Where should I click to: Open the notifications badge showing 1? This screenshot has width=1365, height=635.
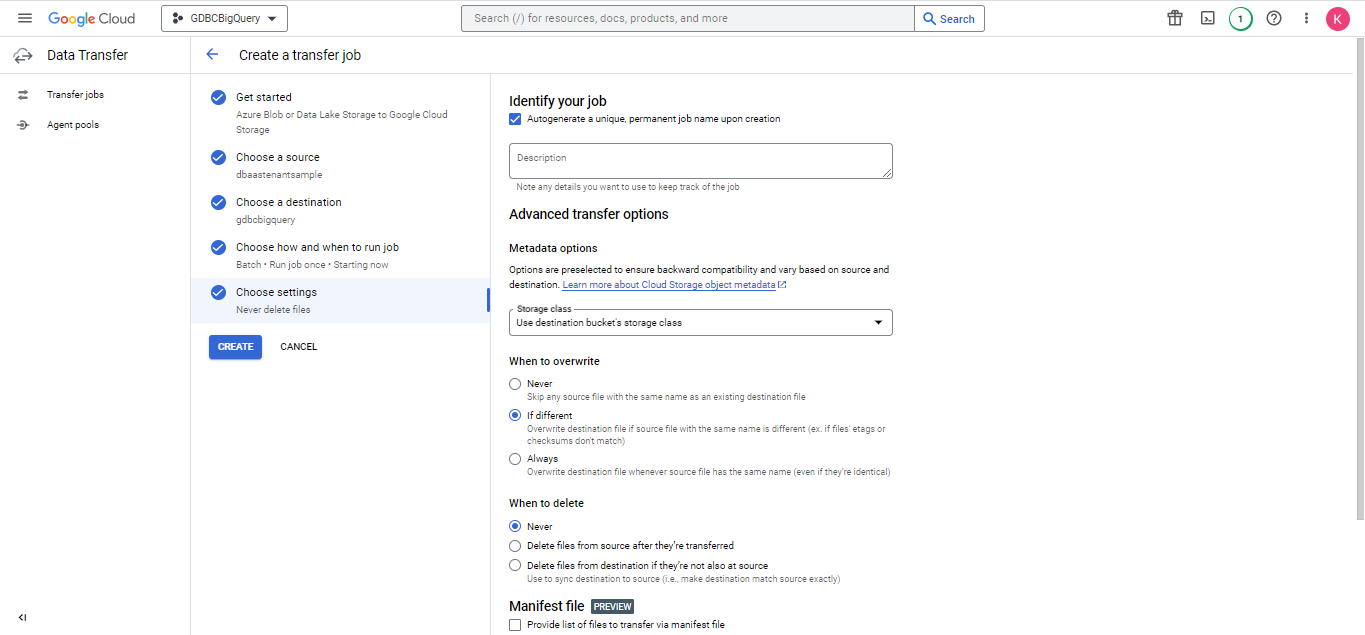[1241, 18]
